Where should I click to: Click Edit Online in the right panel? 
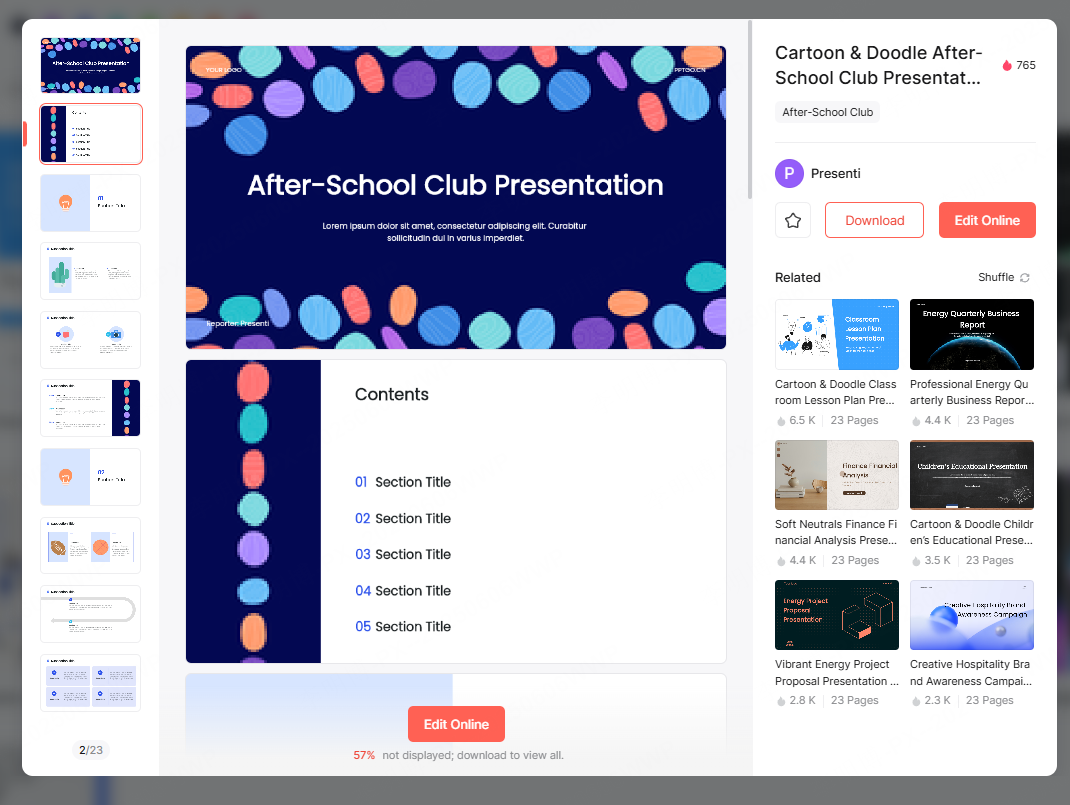click(x=987, y=219)
